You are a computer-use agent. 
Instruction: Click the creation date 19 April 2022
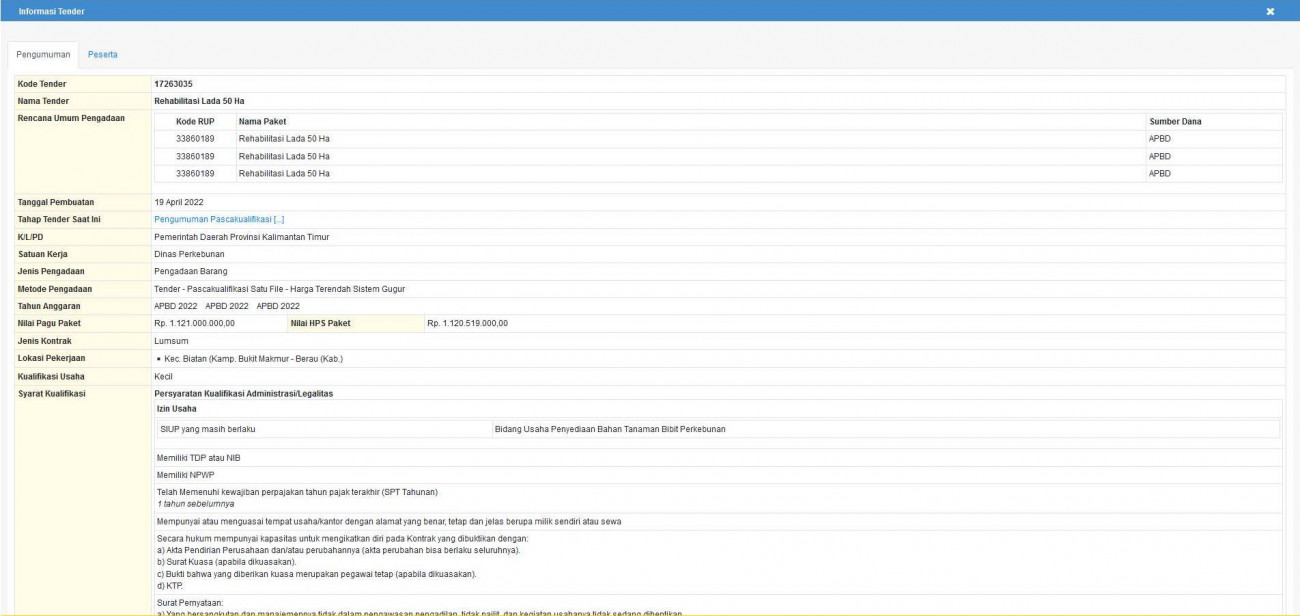coord(179,202)
